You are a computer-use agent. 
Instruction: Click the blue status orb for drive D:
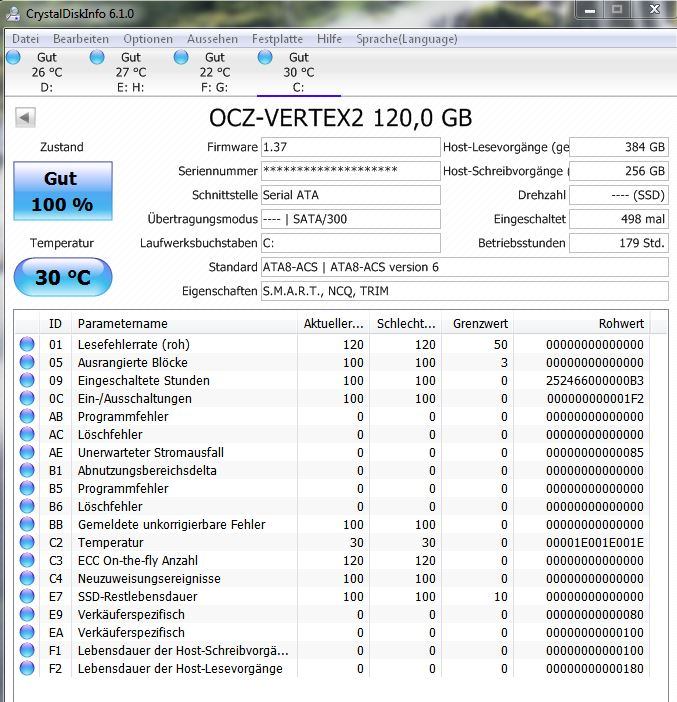click(13, 57)
